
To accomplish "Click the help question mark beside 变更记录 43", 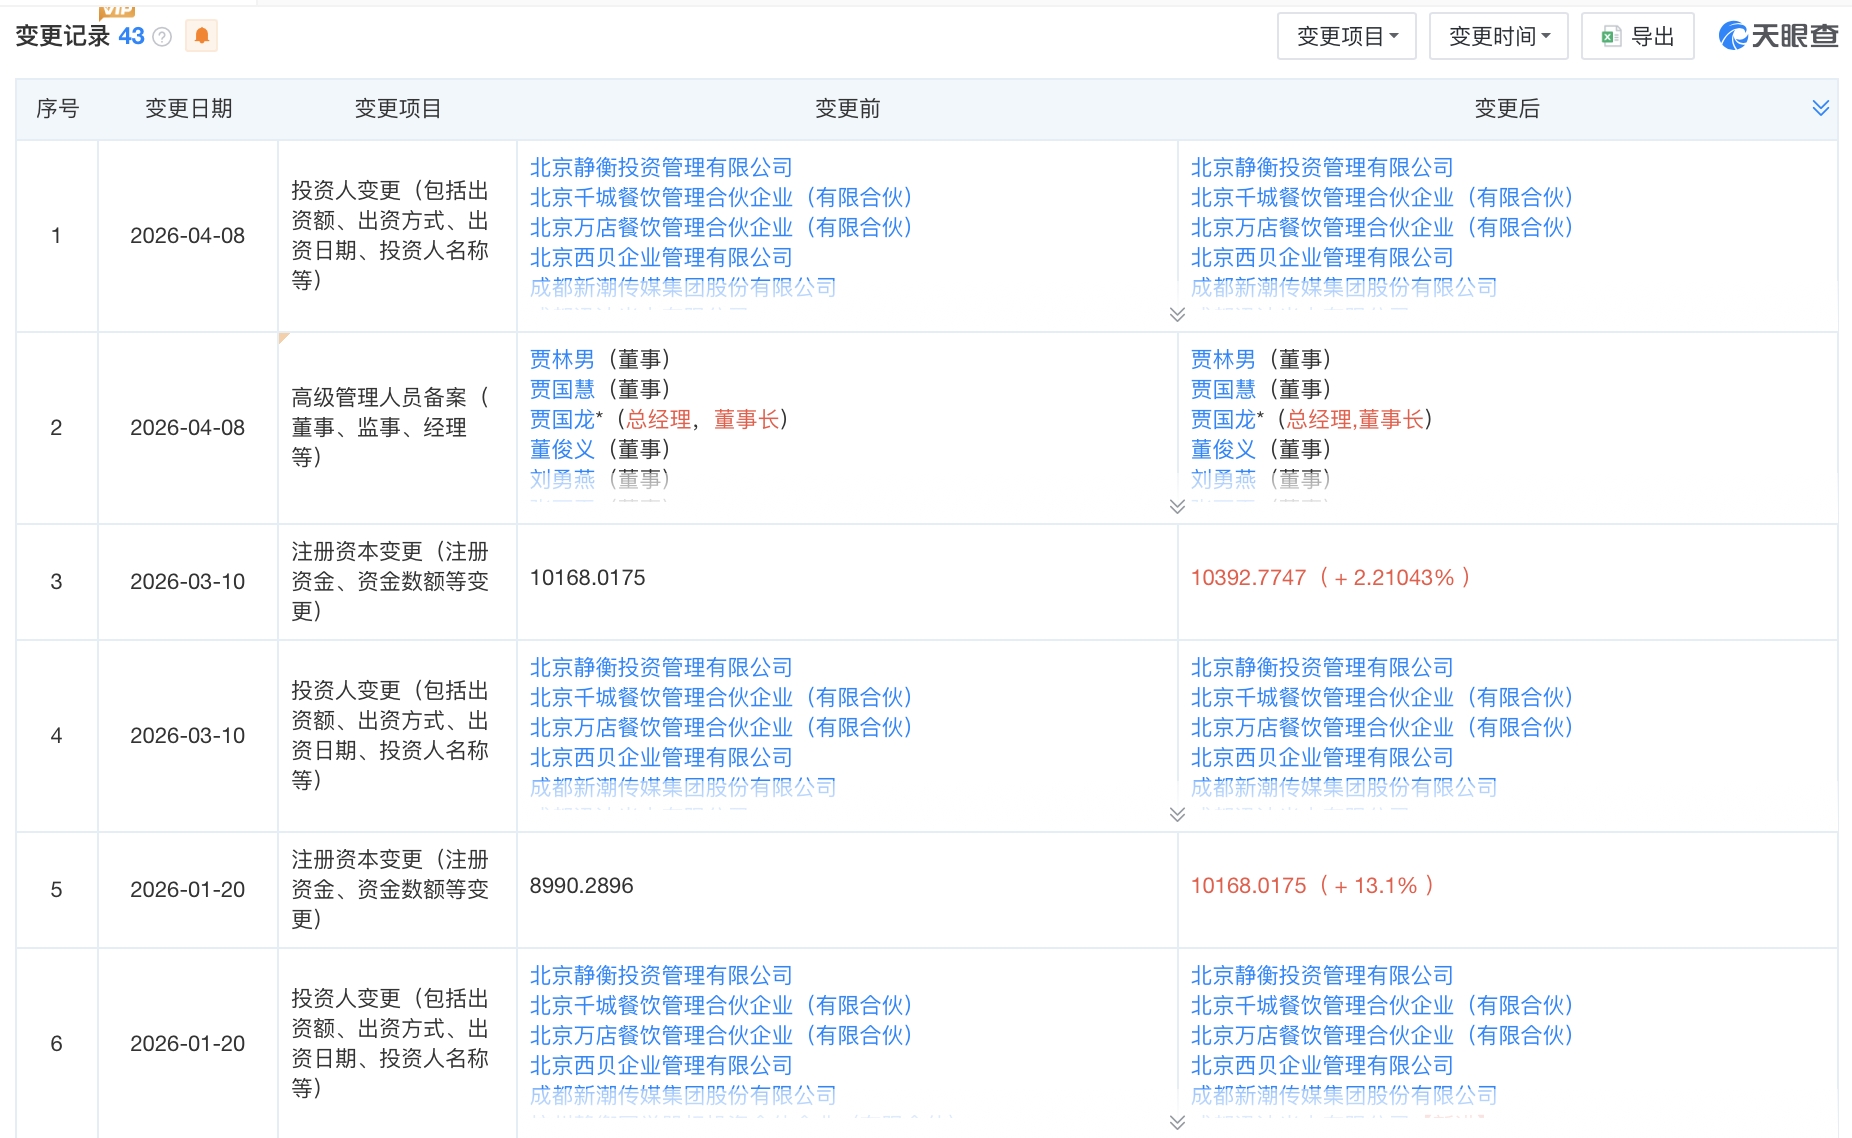I will 162,37.
